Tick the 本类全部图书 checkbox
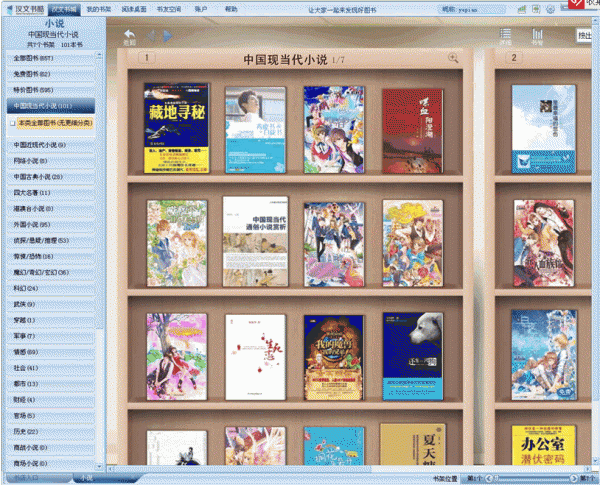600x485 pixels. [13, 123]
